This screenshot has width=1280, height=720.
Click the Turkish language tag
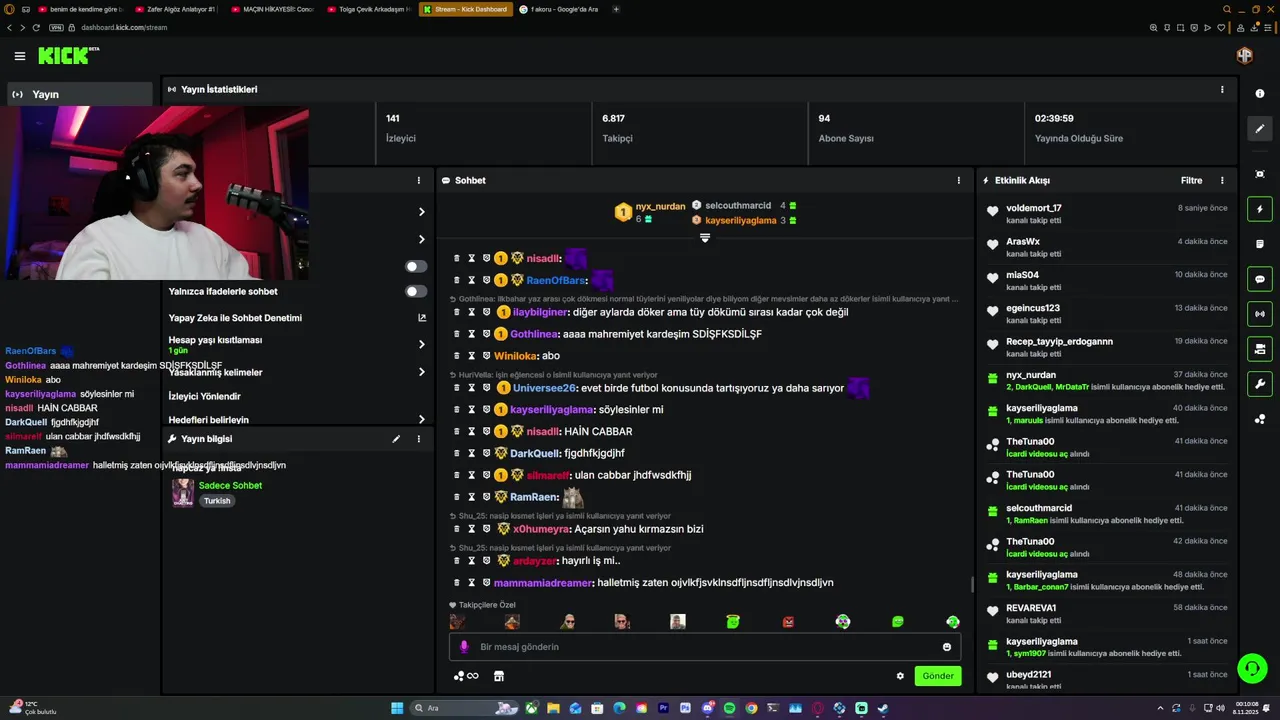[217, 501]
